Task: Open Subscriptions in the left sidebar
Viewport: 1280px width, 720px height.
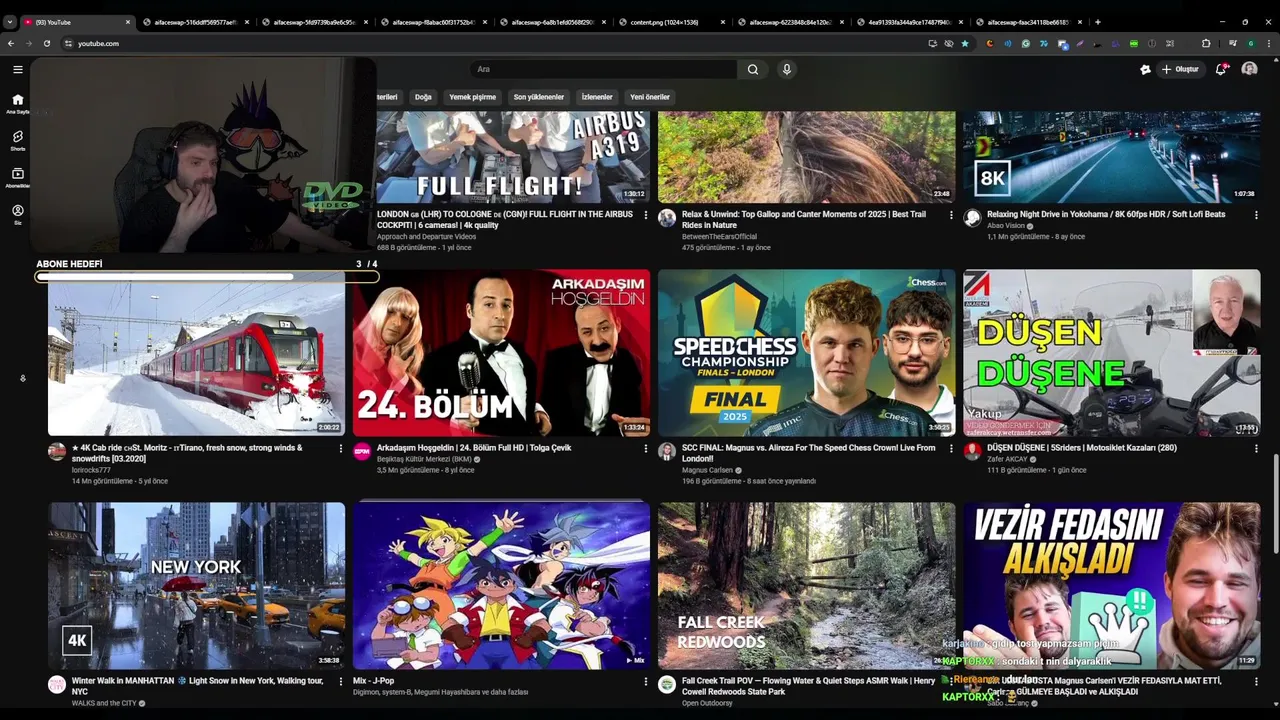Action: pyautogui.click(x=18, y=177)
